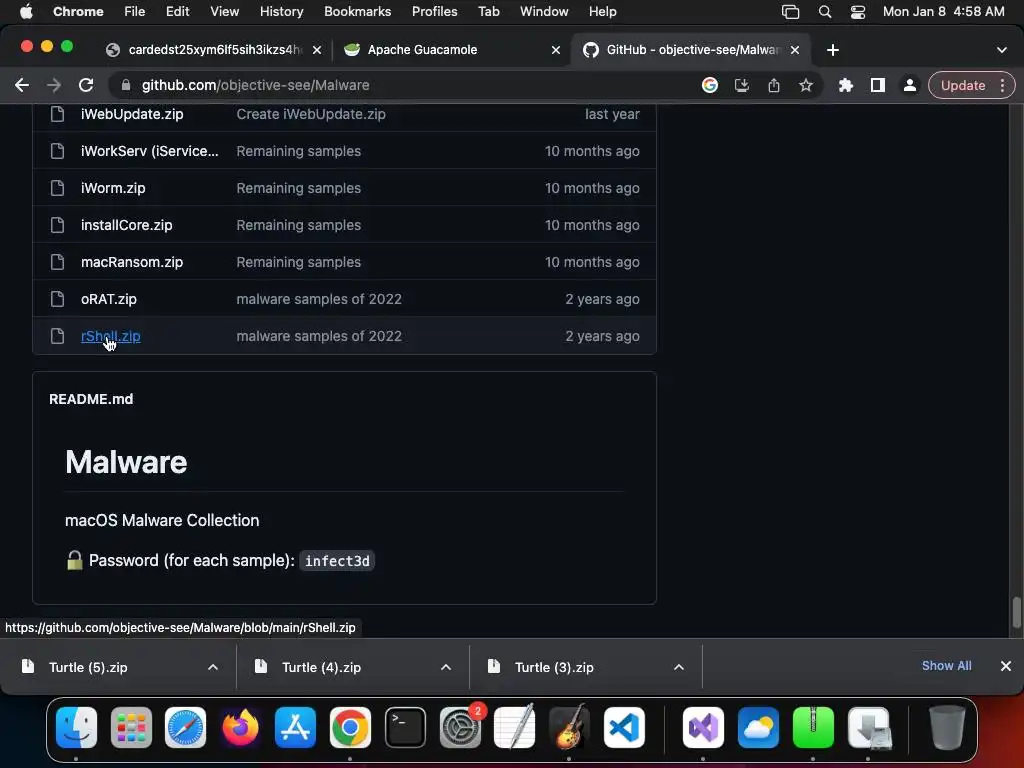This screenshot has width=1024, height=768.
Task: Click the share page icon
Action: coord(774,86)
